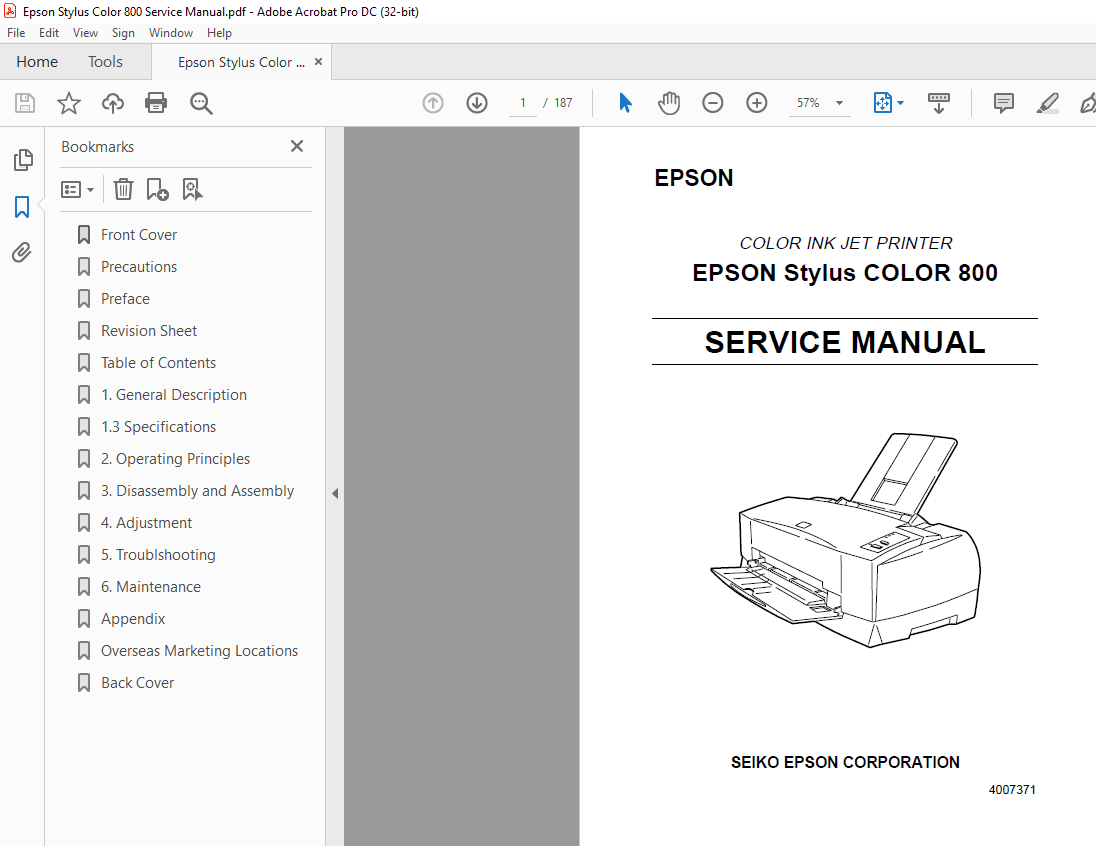Open the Page Thumbnails panel

point(22,159)
